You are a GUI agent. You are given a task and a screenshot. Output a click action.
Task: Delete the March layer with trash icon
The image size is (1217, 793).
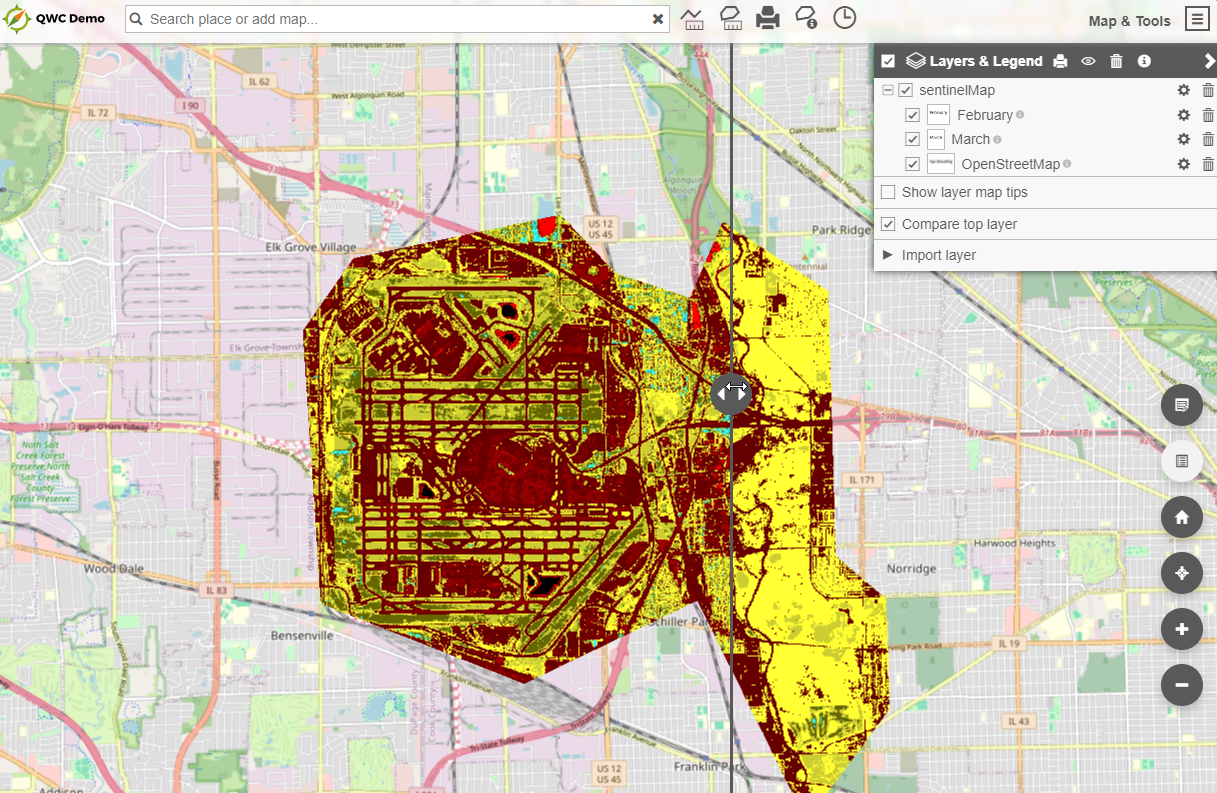click(1207, 139)
